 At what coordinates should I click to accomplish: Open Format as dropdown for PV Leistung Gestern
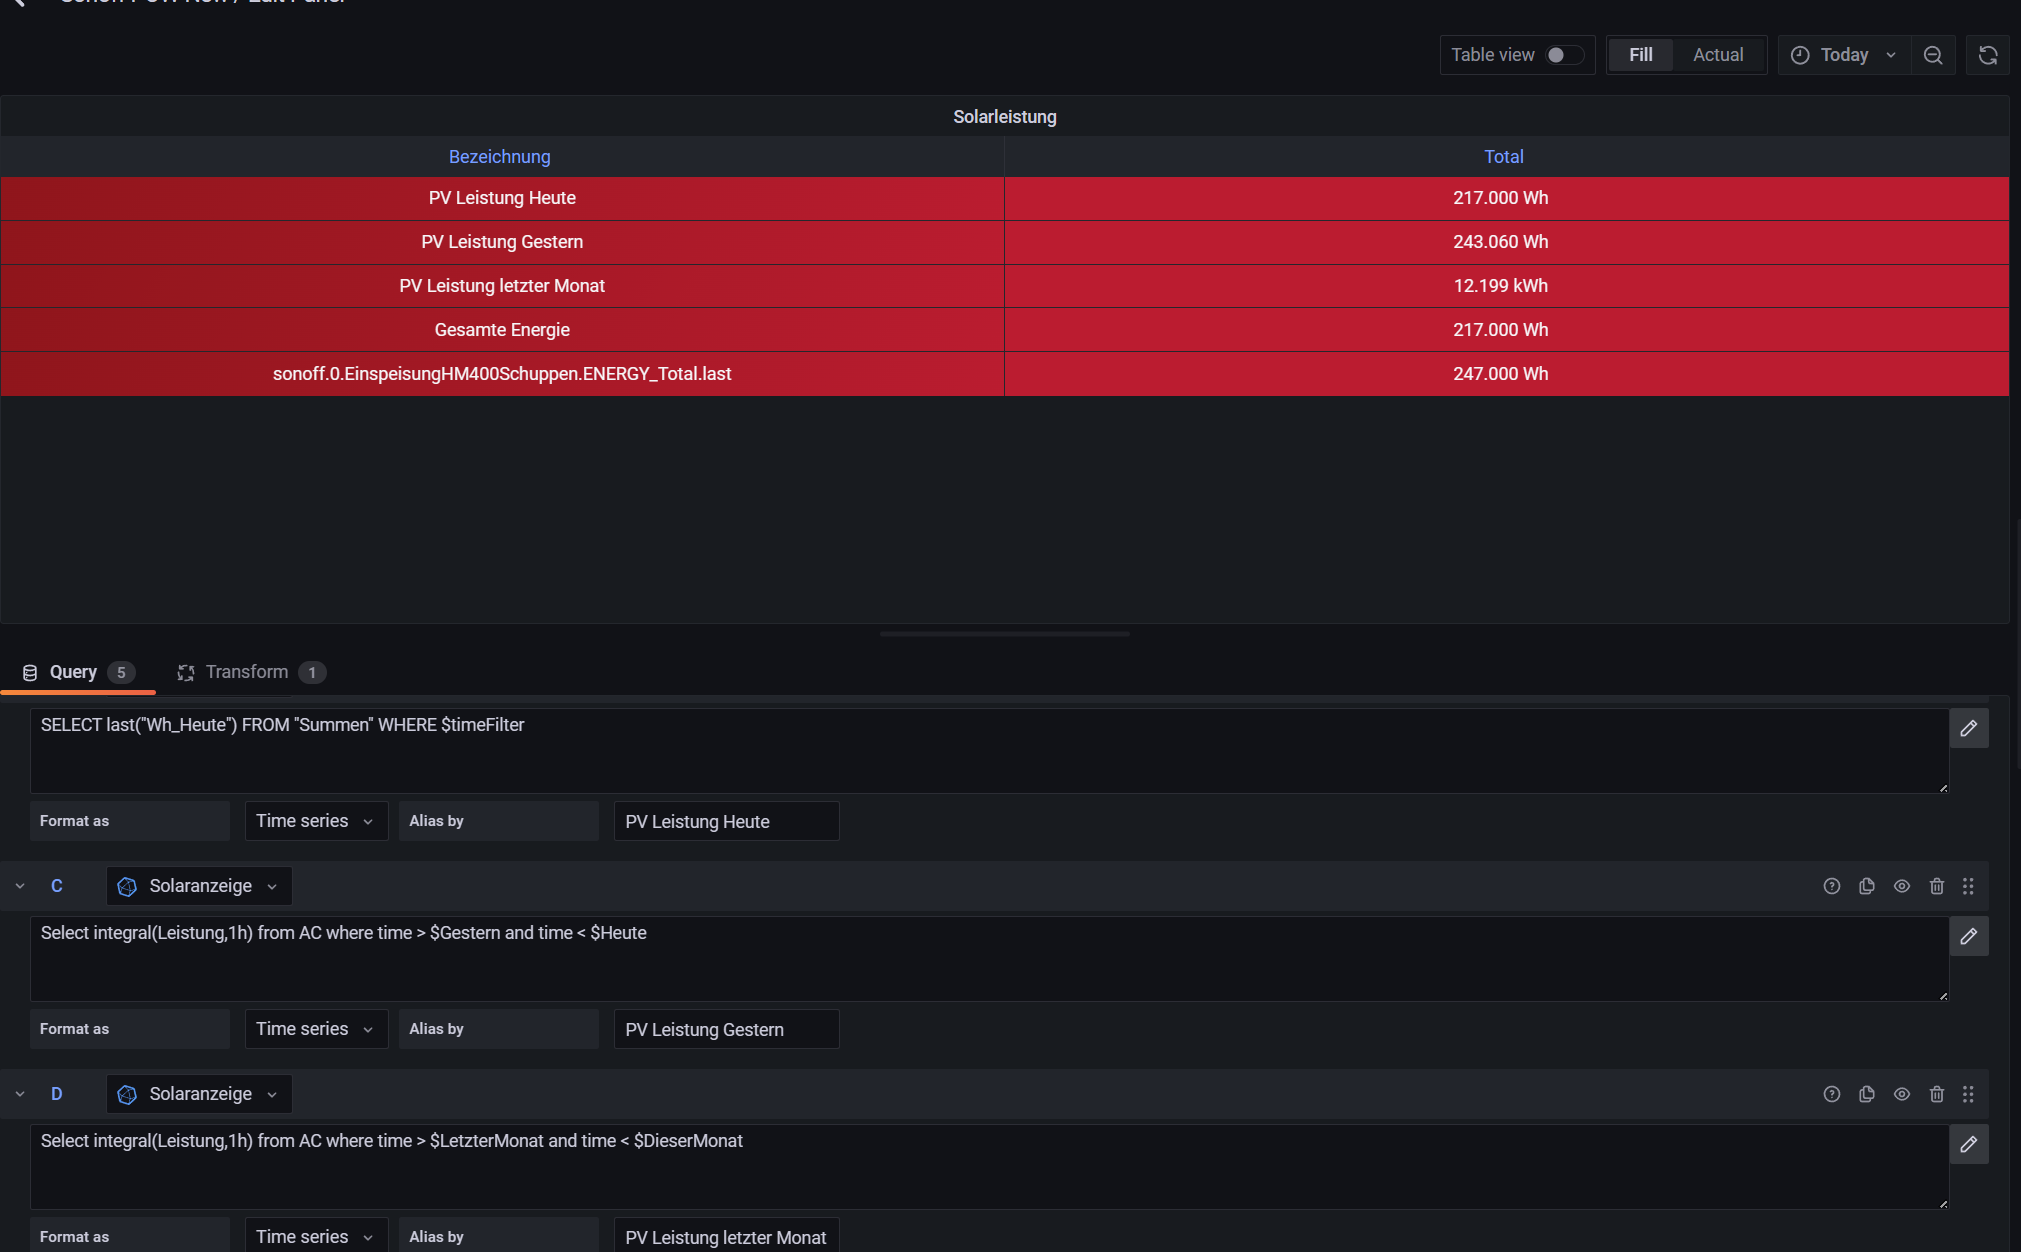316,1029
